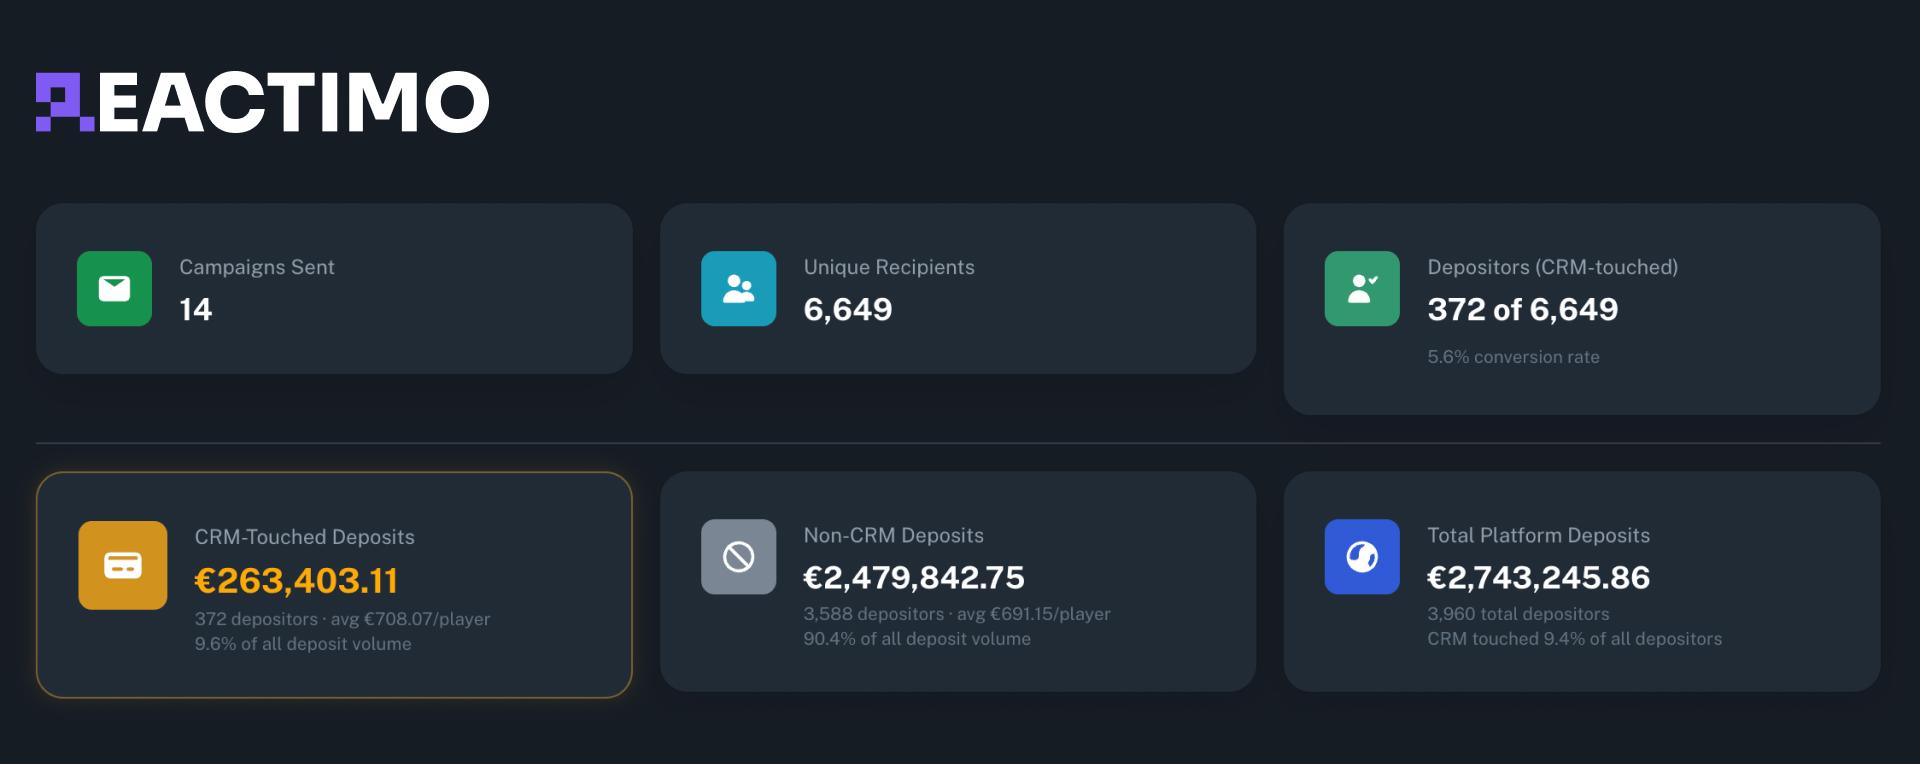
Task: Click the gray blocked-circle Non-CRM Deposits icon
Action: tap(740, 556)
